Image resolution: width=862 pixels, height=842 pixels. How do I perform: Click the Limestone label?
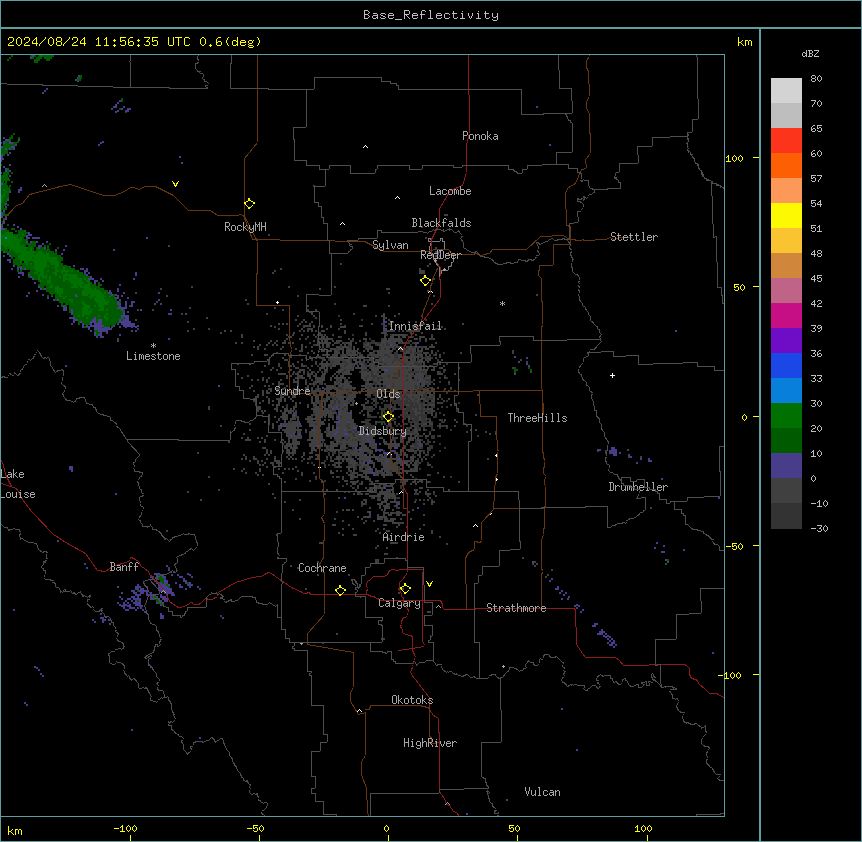153,356
